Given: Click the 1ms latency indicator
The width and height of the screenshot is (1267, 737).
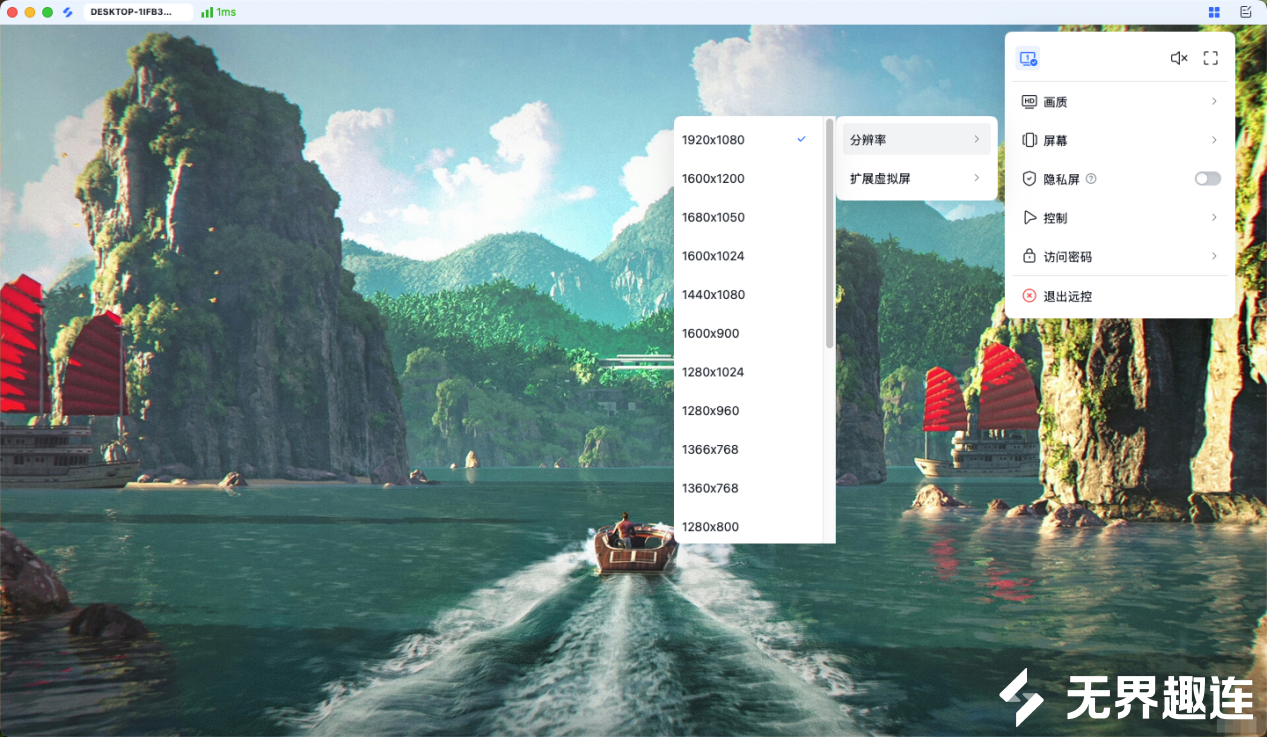Looking at the screenshot, I should 226,12.
